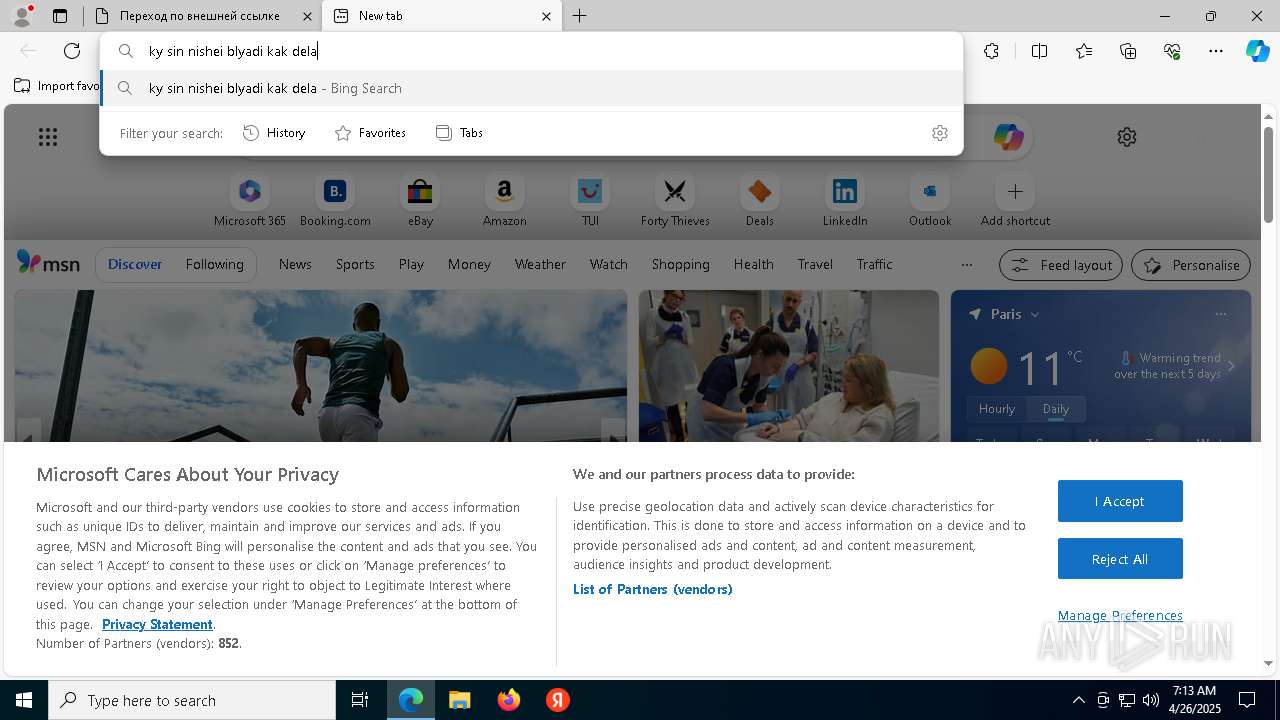Image resolution: width=1280 pixels, height=720 pixels.
Task: Open the Weather category
Action: pyautogui.click(x=540, y=264)
